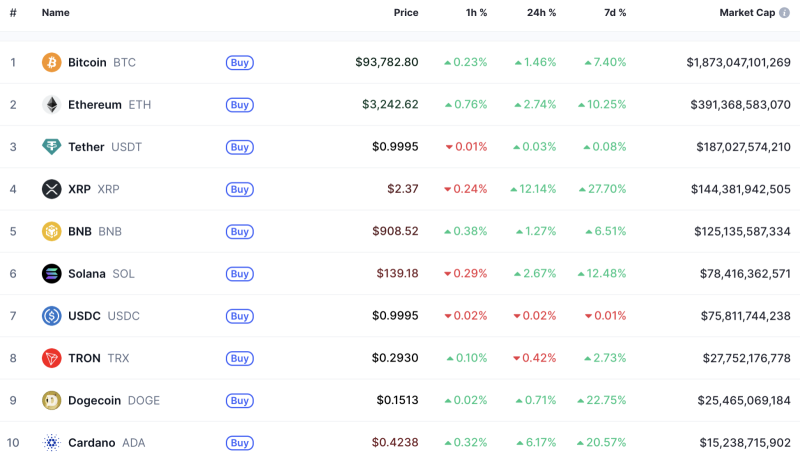Click Solana market cap $78,416,362,571
Viewport: 800px width, 457px height.
pyautogui.click(x=745, y=274)
